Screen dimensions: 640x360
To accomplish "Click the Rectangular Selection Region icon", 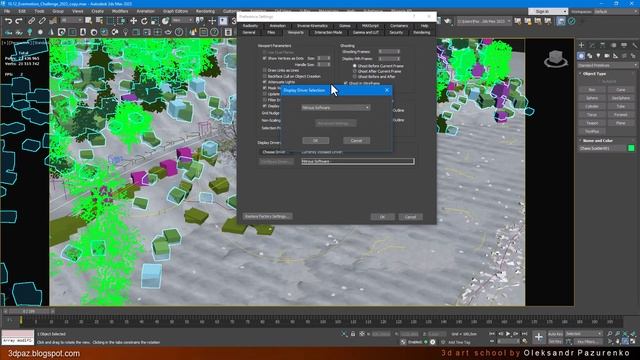I will (x=111, y=21).
